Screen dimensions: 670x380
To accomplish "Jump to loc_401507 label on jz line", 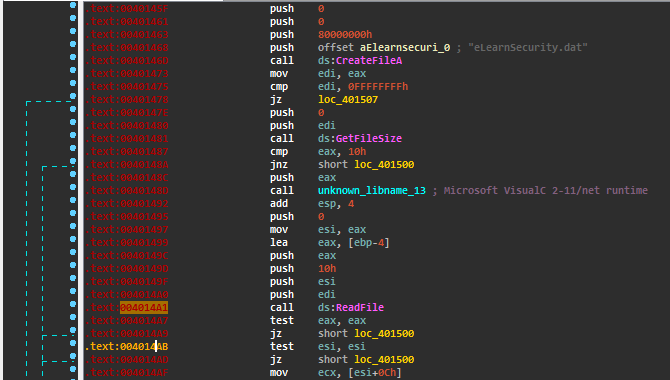I will 348,100.
